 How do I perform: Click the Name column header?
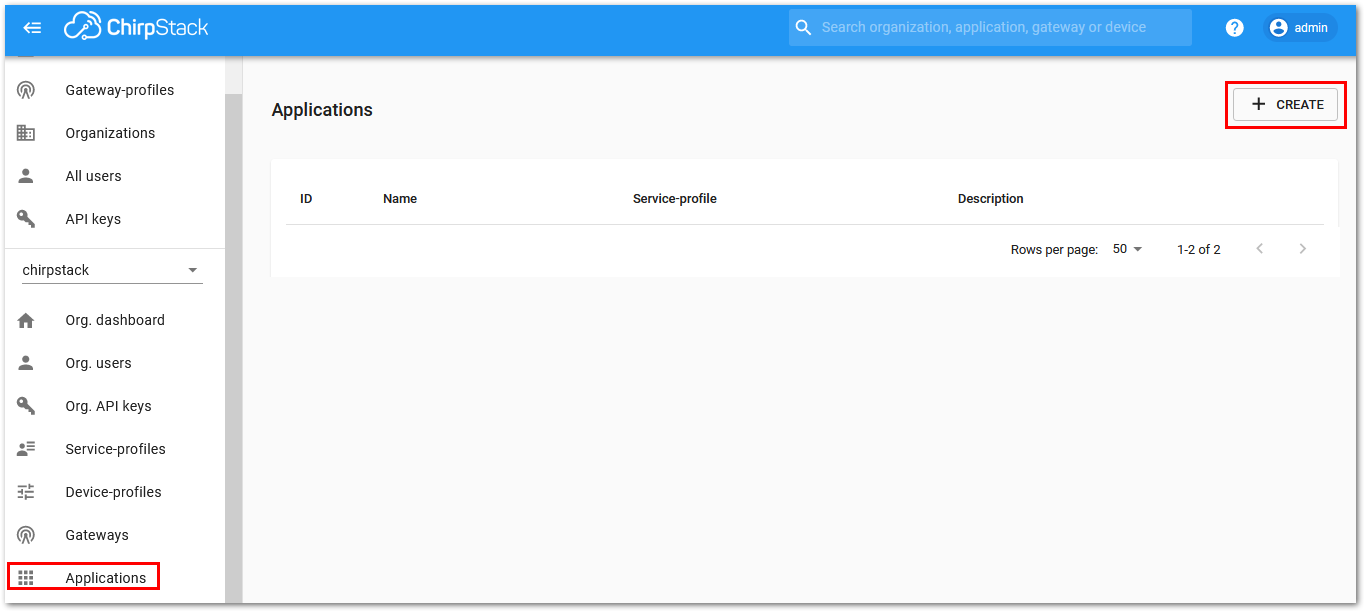(400, 199)
